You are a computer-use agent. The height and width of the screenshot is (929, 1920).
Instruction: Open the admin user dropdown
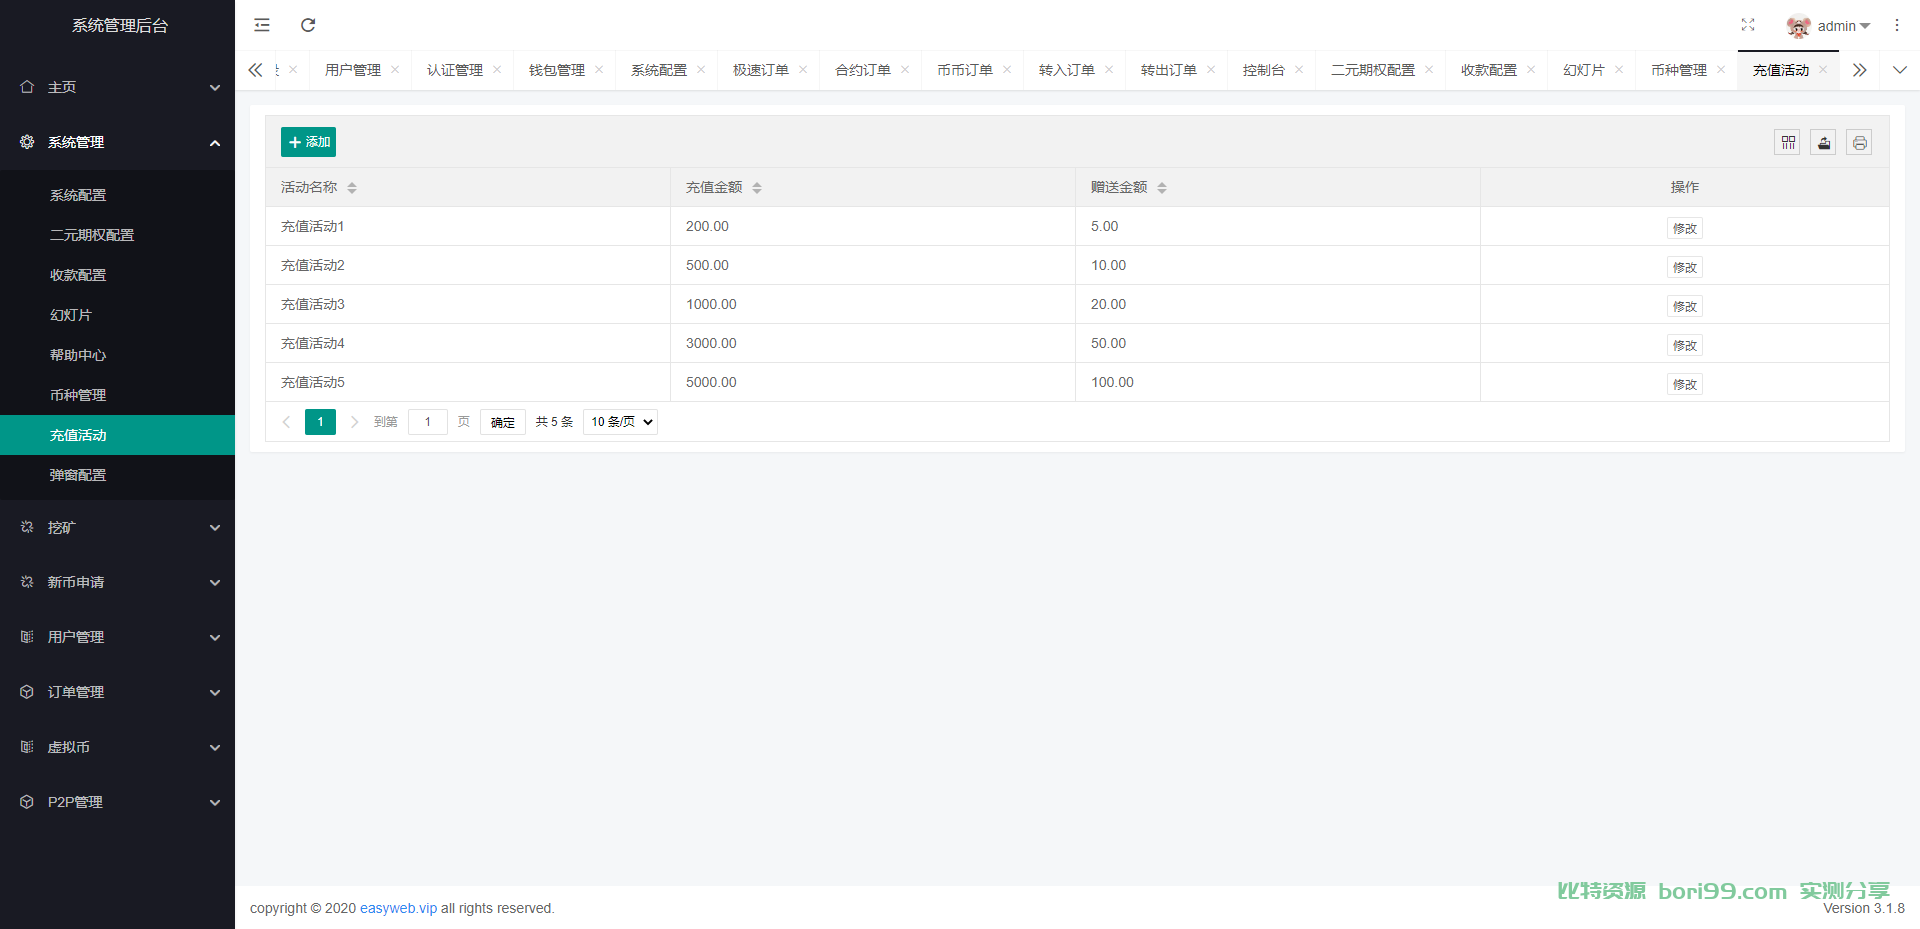[x=1844, y=26]
